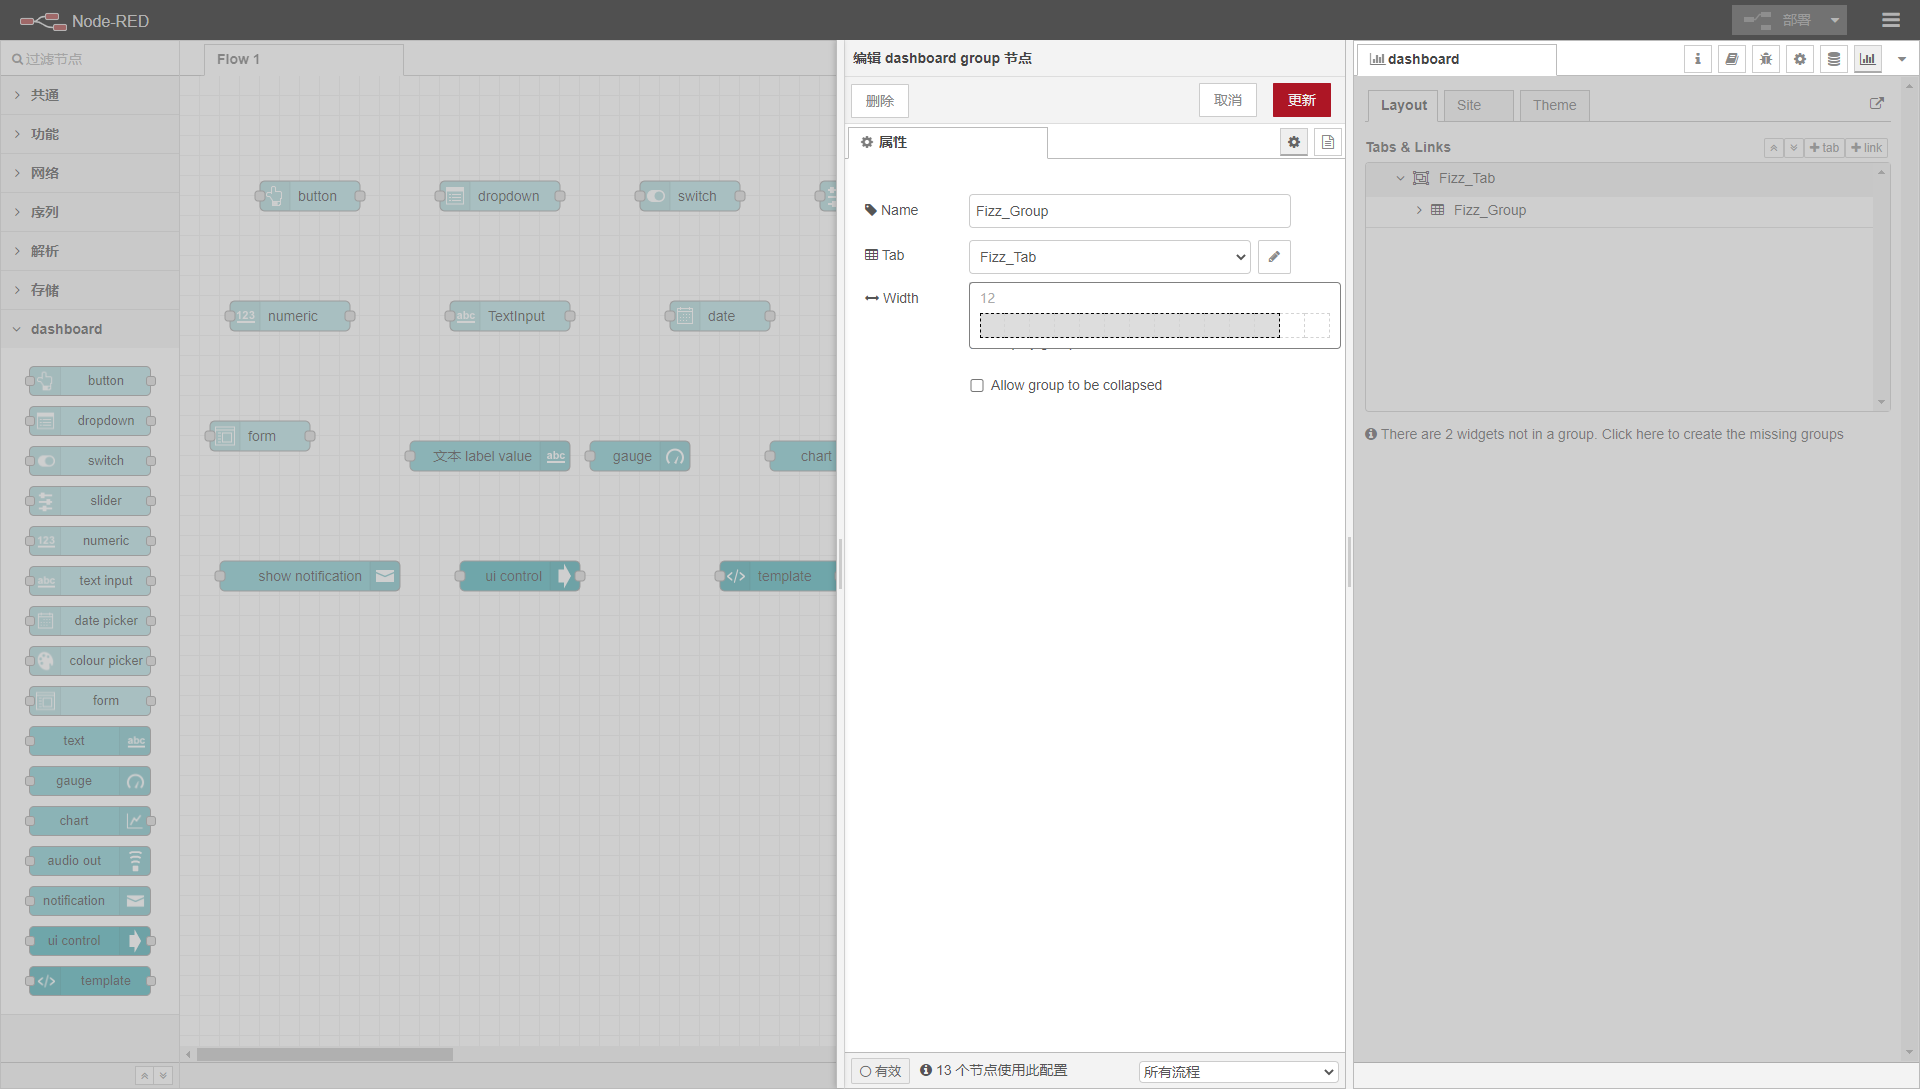Image resolution: width=1920 pixels, height=1089 pixels.
Task: Open dashboard in new window icon
Action: [1876, 103]
